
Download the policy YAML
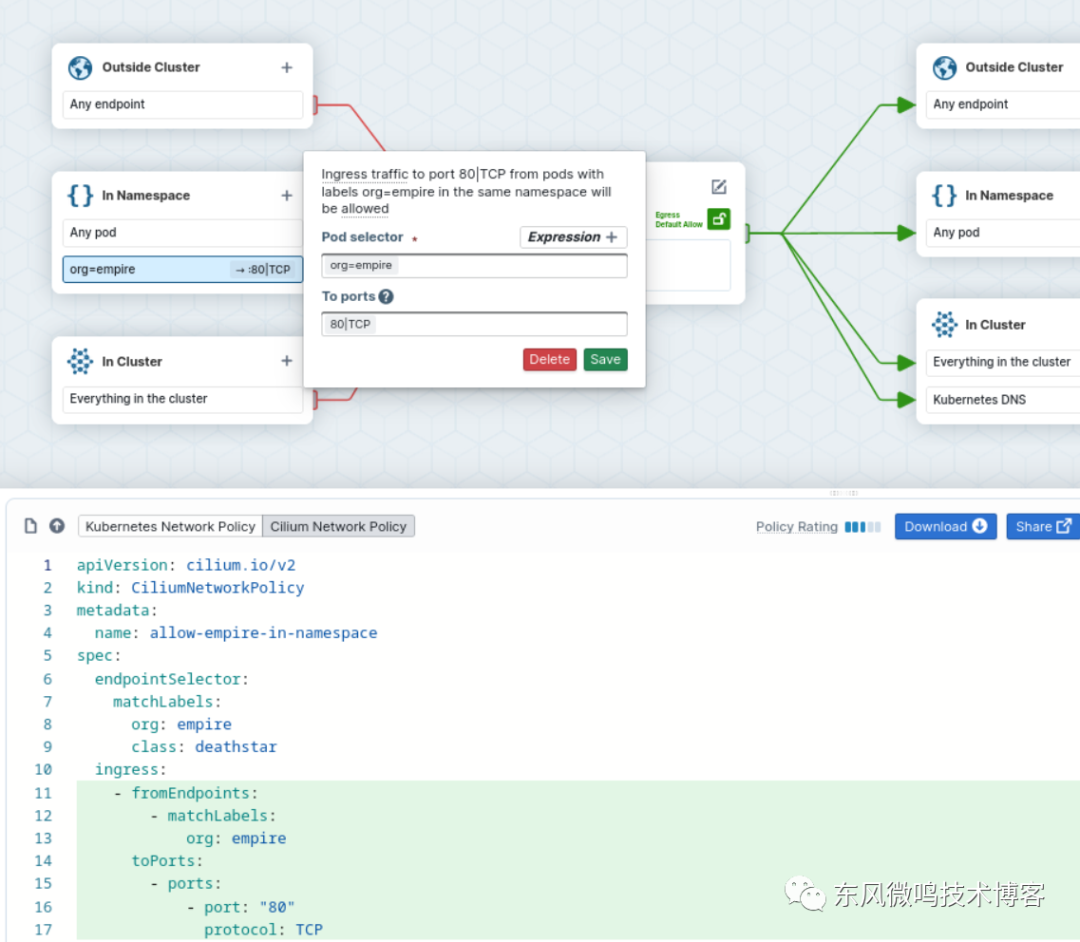(946, 527)
